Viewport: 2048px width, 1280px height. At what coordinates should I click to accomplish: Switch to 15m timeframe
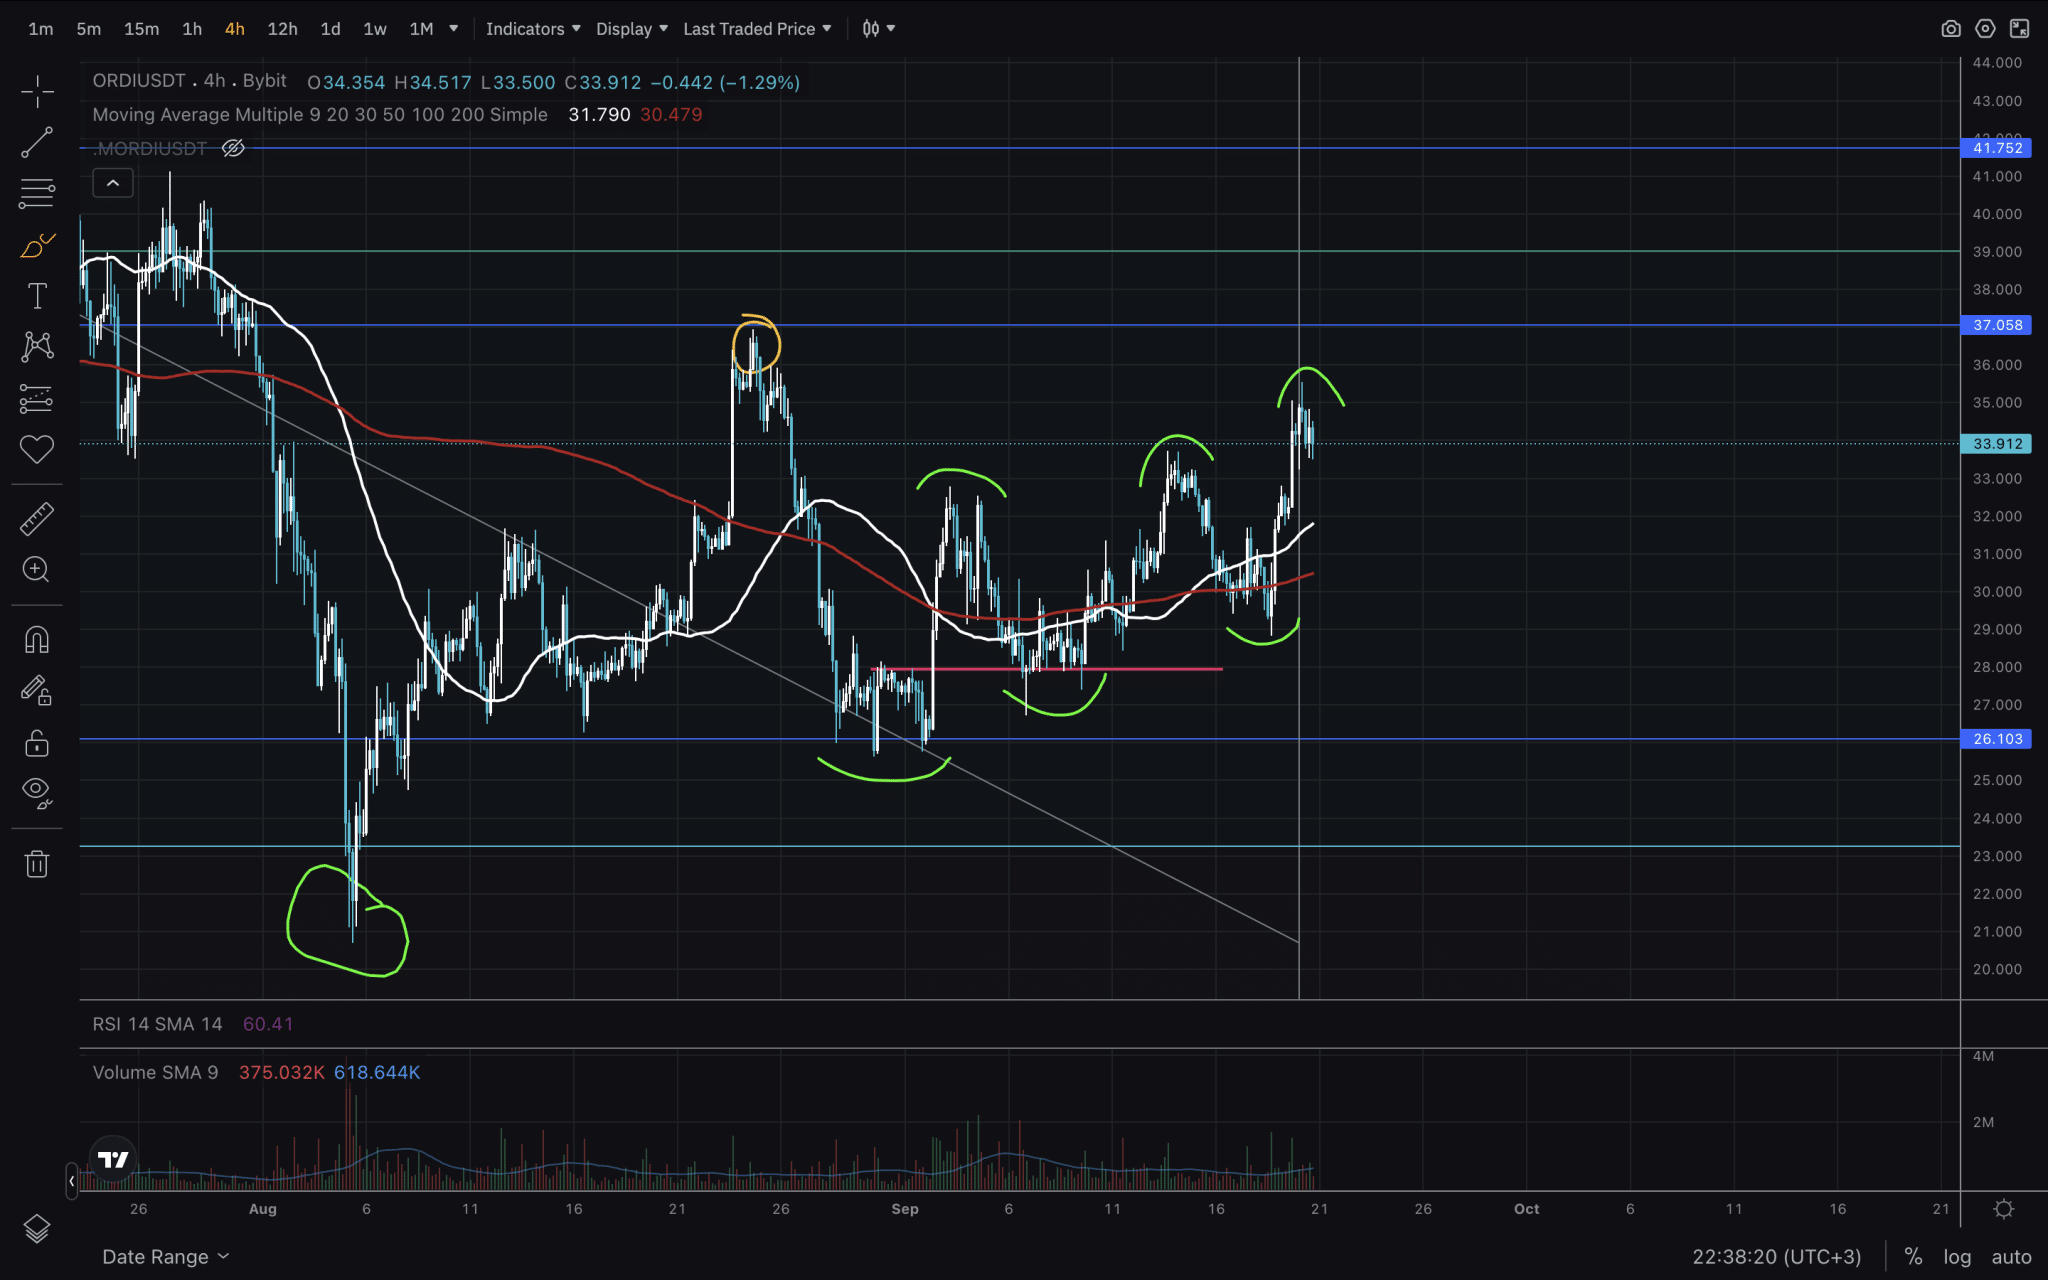[141, 29]
